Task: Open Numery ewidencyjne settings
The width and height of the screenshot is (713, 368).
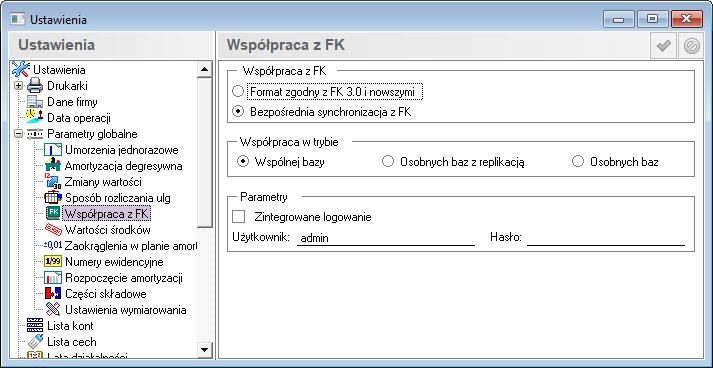Action: 114,262
